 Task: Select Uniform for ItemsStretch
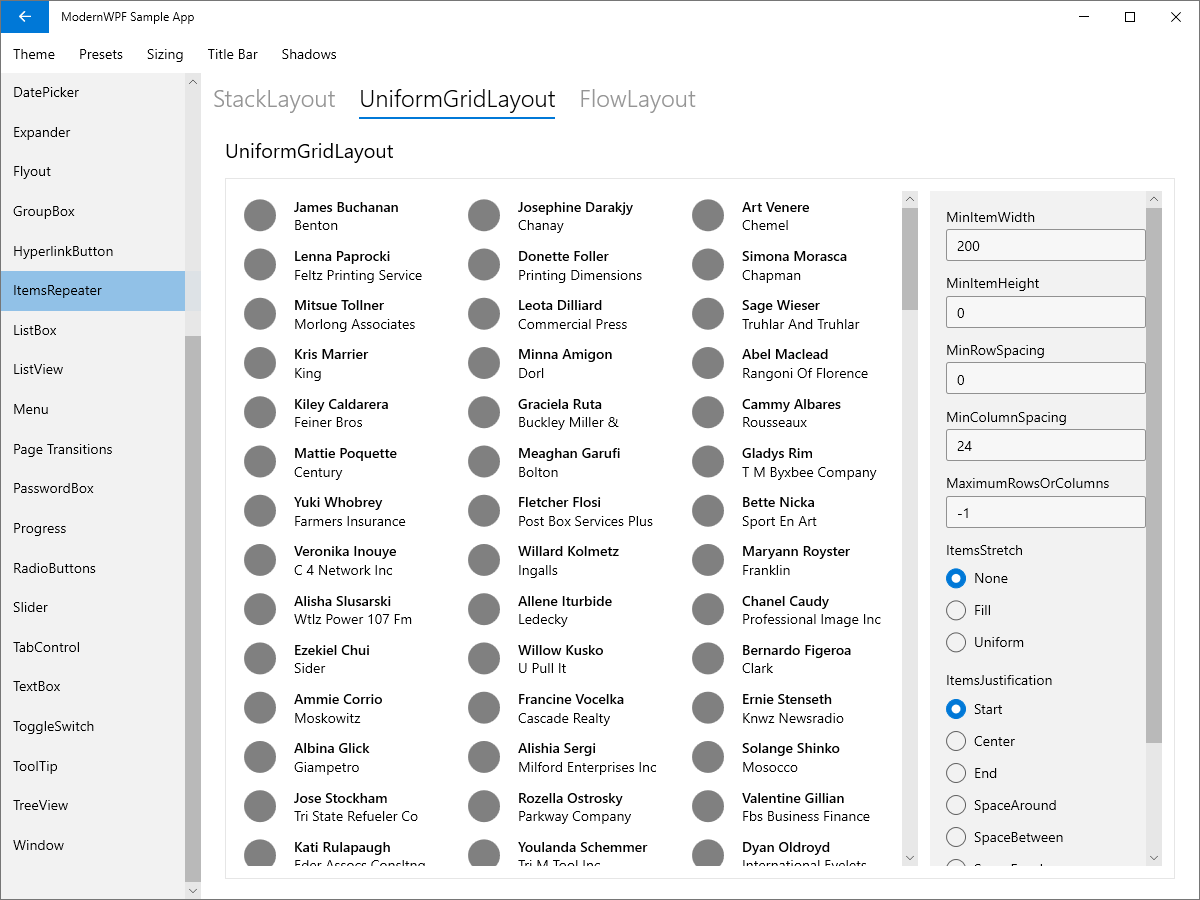click(985, 642)
